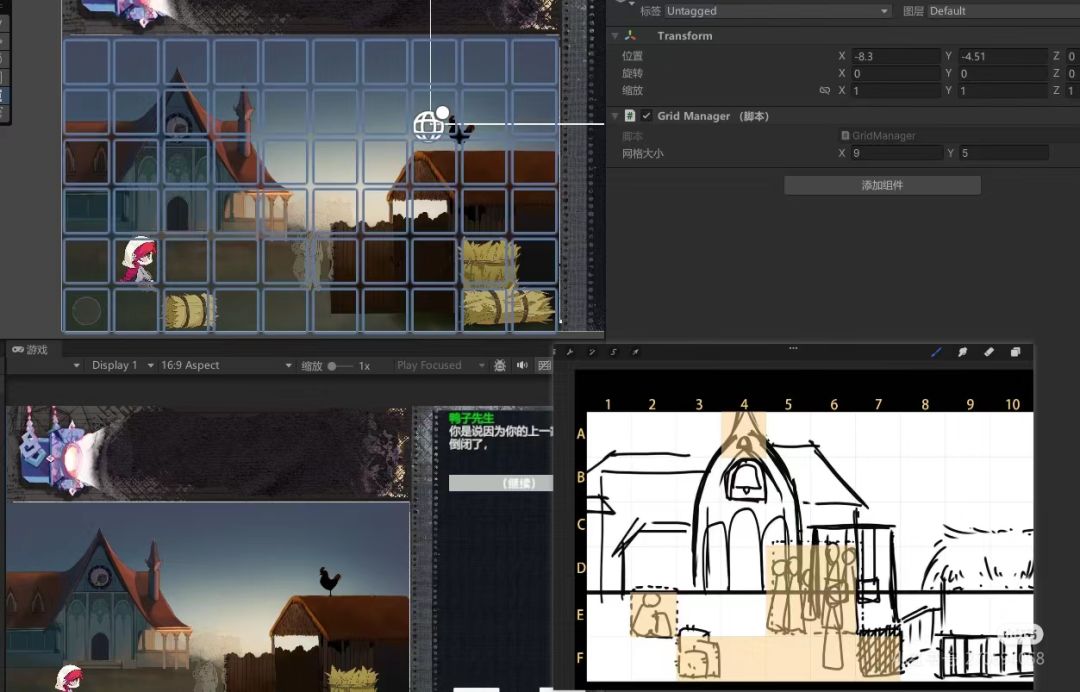This screenshot has height=692, width=1080.
Task: Collapse the Transform component section
Action: (615, 36)
